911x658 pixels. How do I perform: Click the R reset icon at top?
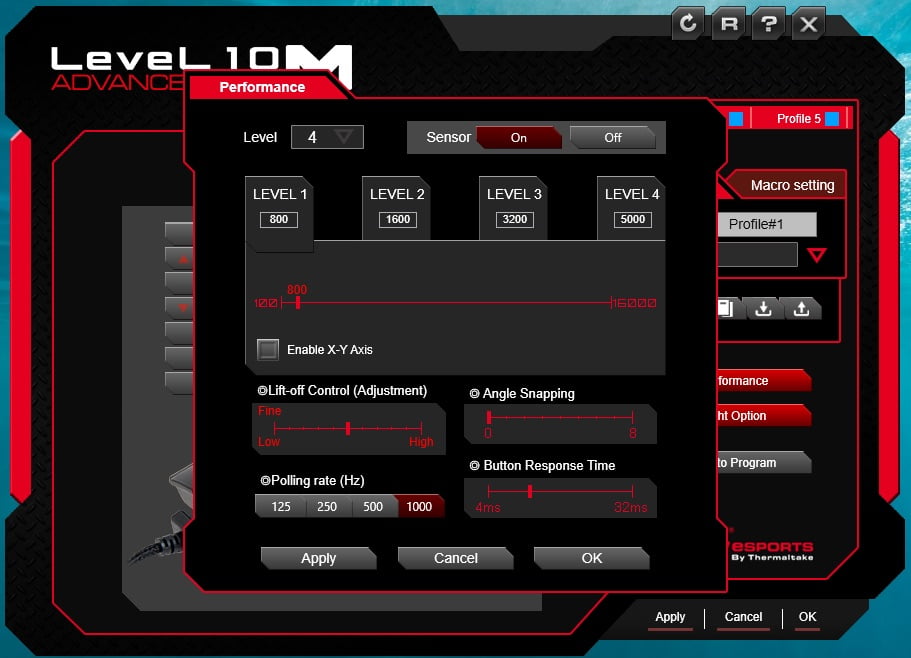click(728, 23)
